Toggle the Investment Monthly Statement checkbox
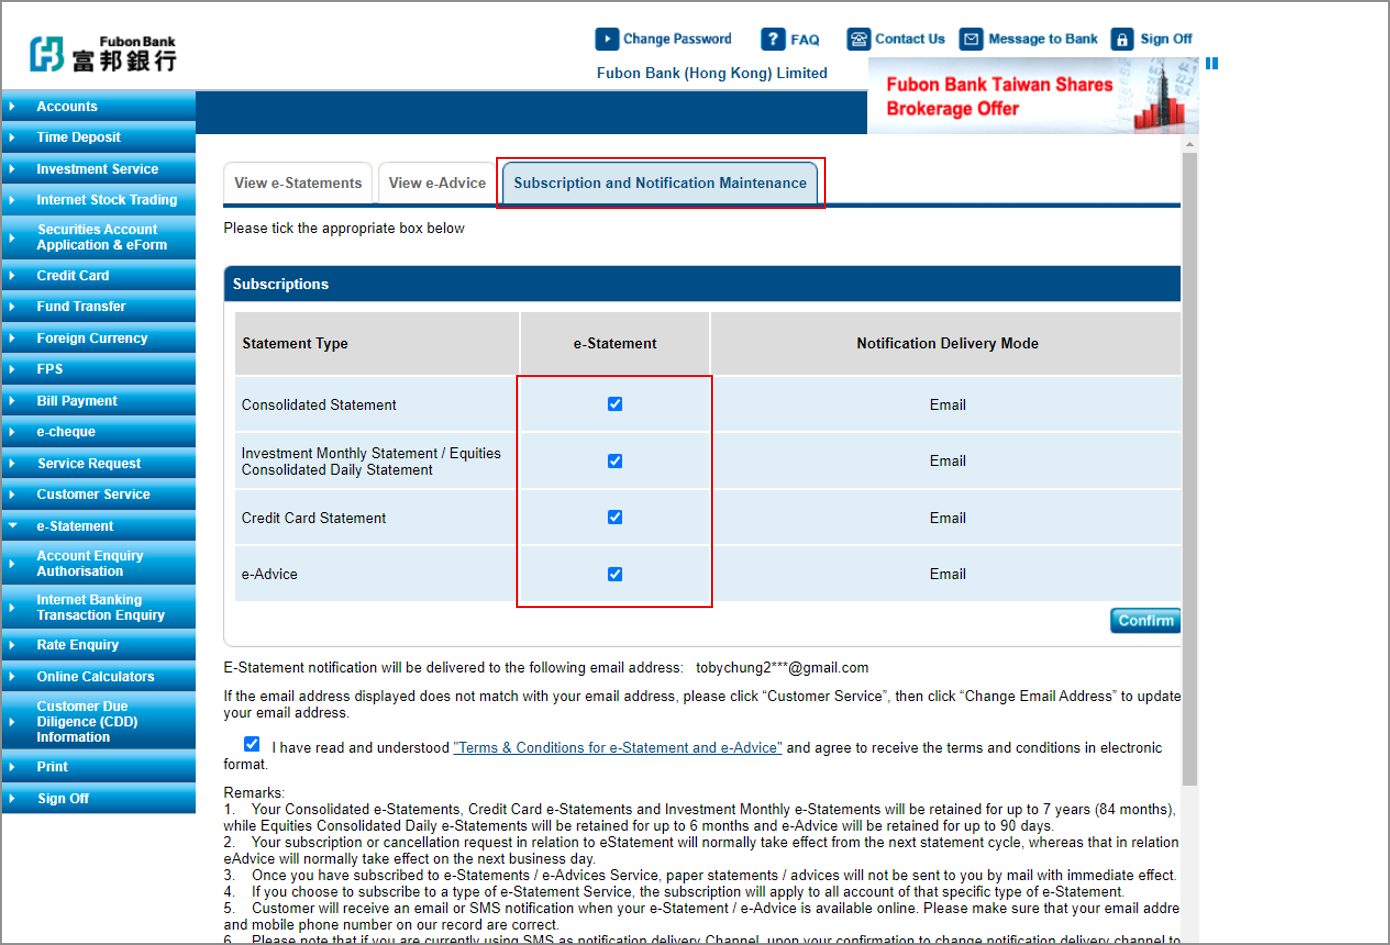The width and height of the screenshot is (1390, 945). tap(615, 461)
